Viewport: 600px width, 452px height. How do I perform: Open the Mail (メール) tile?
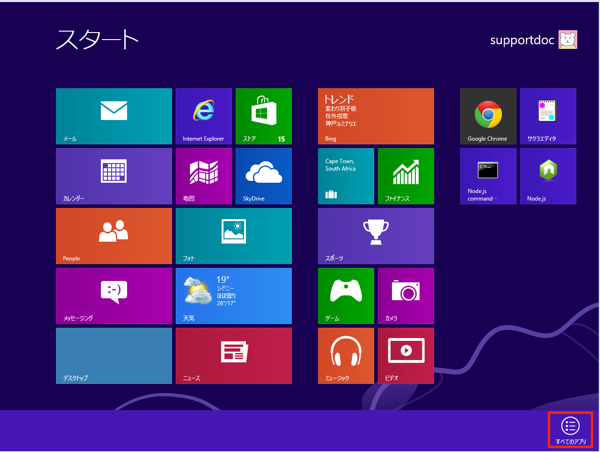[114, 116]
